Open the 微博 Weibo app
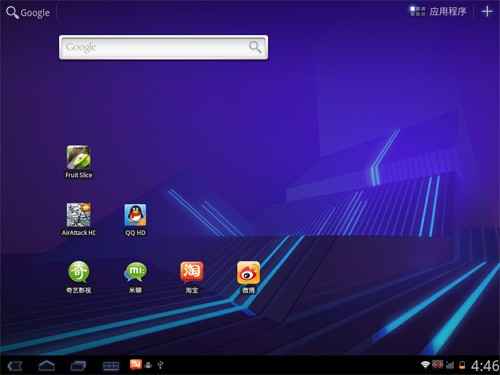 (x=248, y=277)
